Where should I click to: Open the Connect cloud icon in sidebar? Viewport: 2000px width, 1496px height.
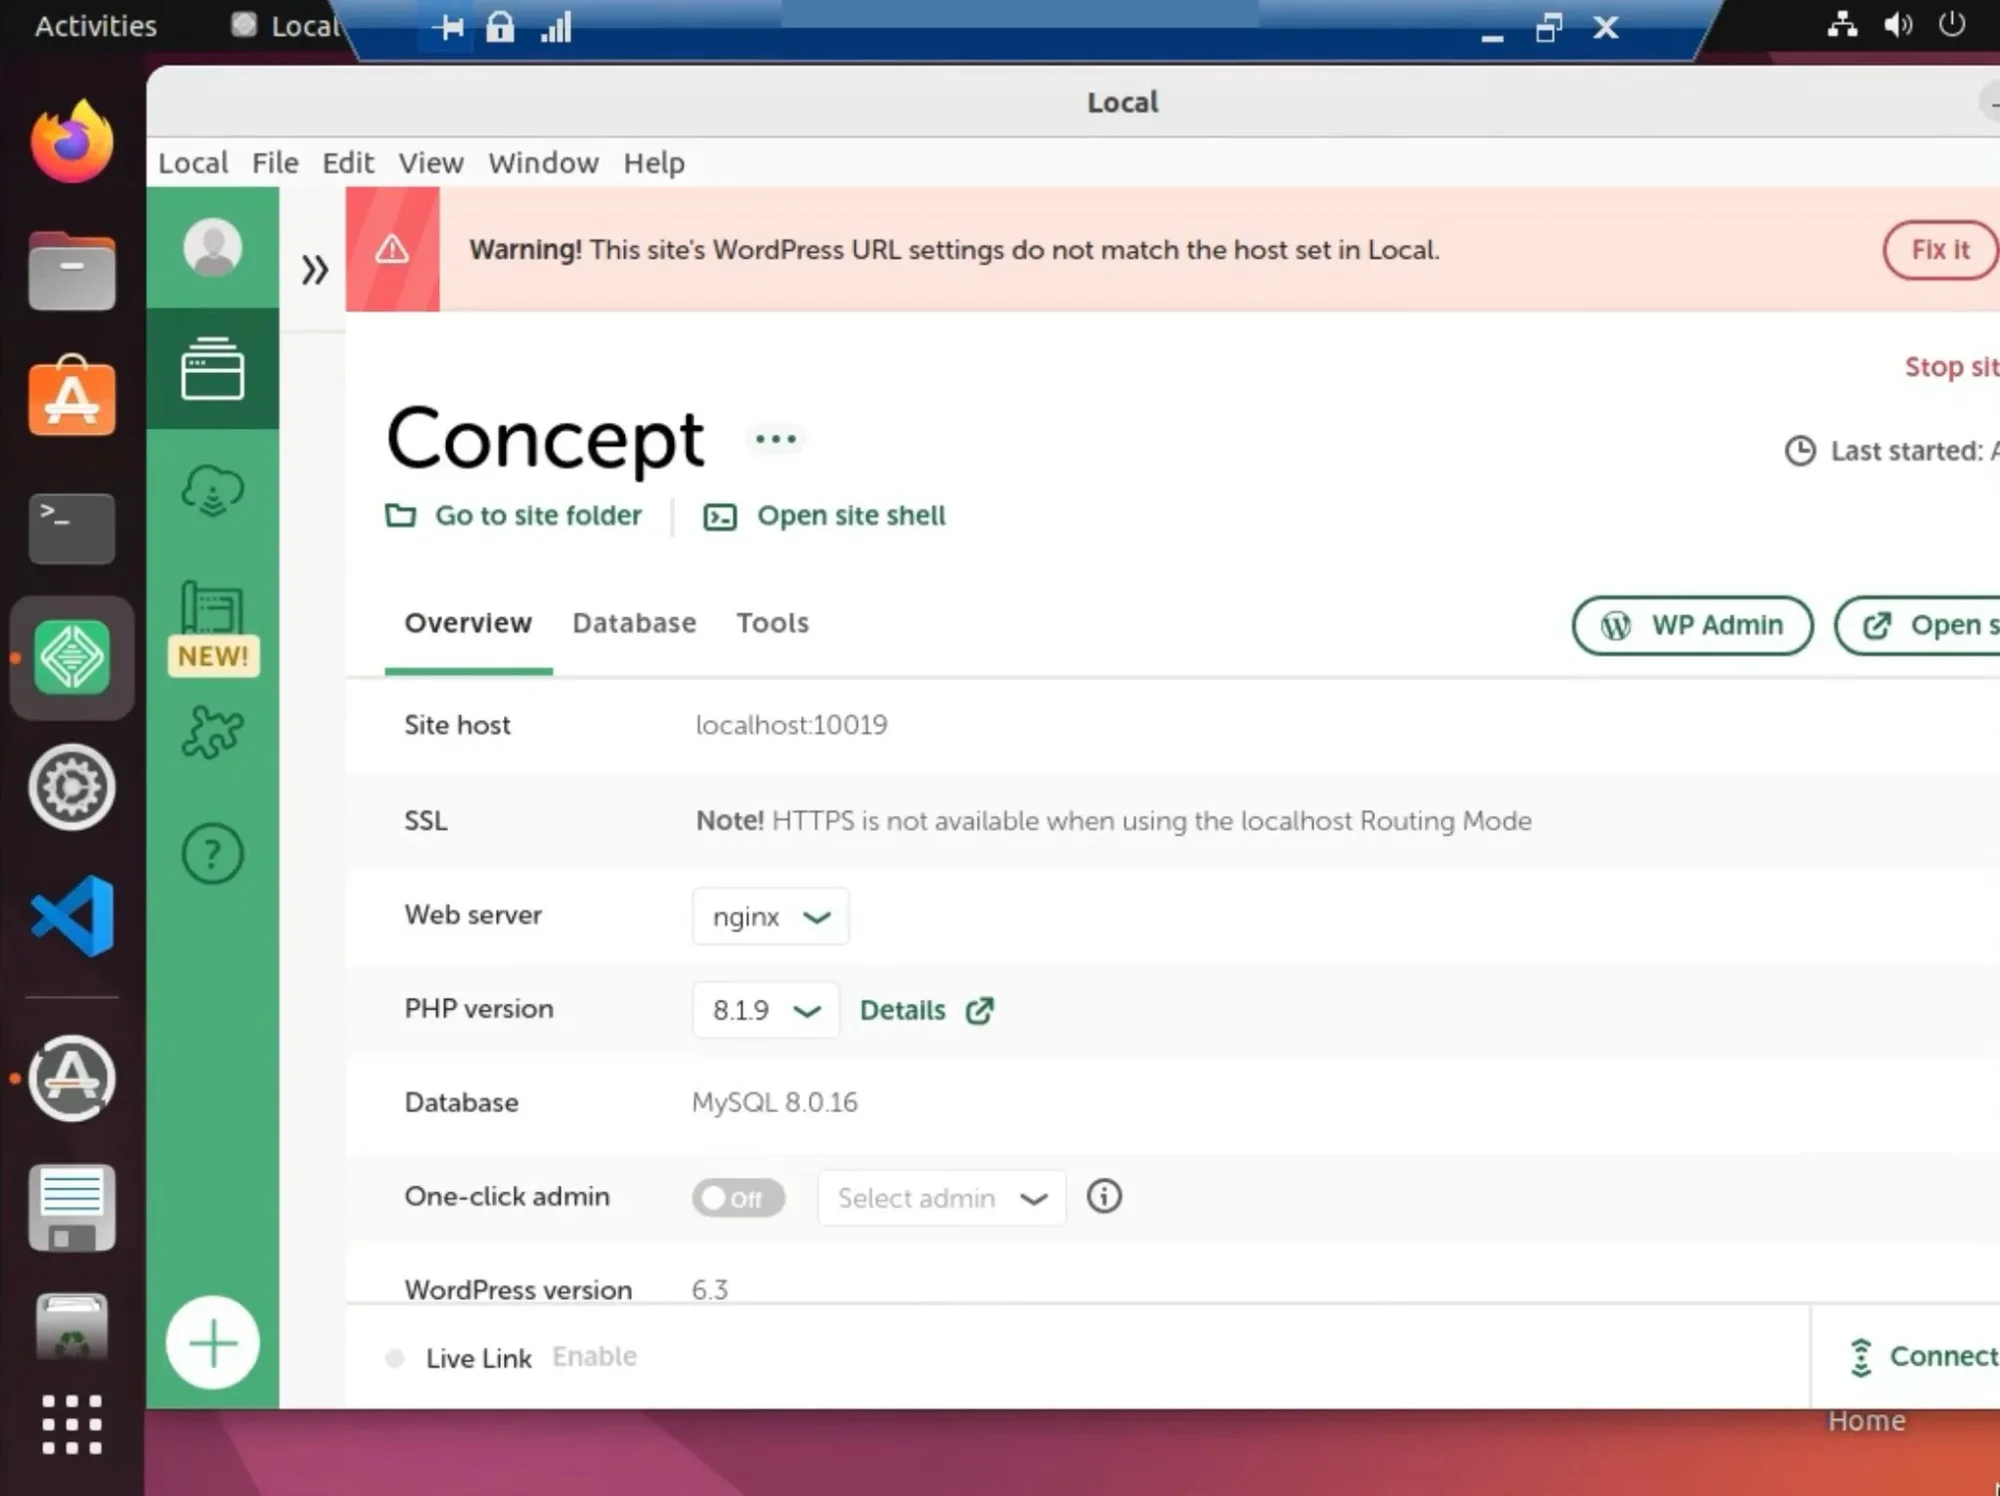212,491
